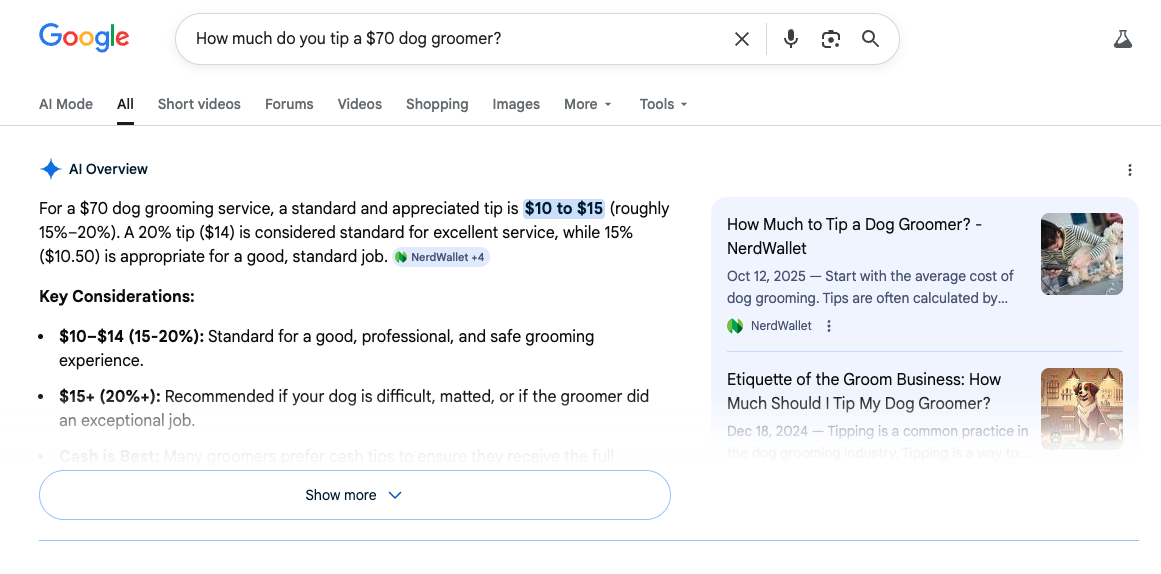Open Search Labs flask icon
This screenshot has height=574, width=1161.
tap(1123, 39)
